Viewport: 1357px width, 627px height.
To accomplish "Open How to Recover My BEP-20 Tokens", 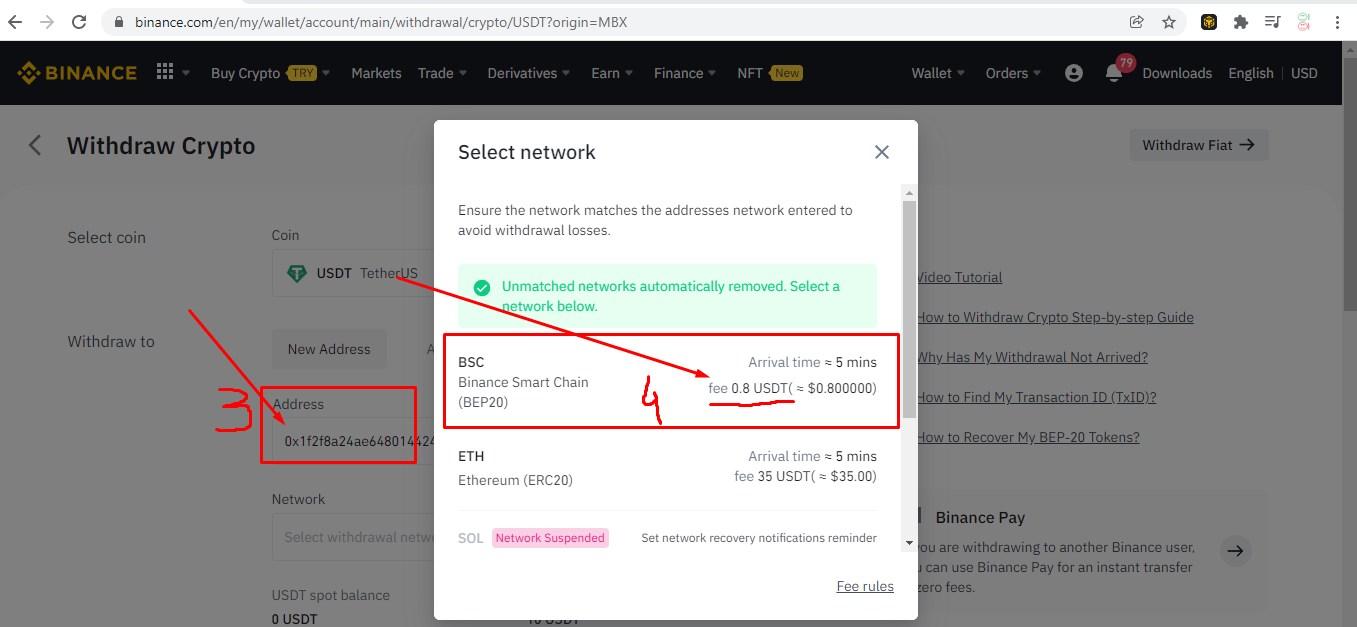I will (1028, 437).
